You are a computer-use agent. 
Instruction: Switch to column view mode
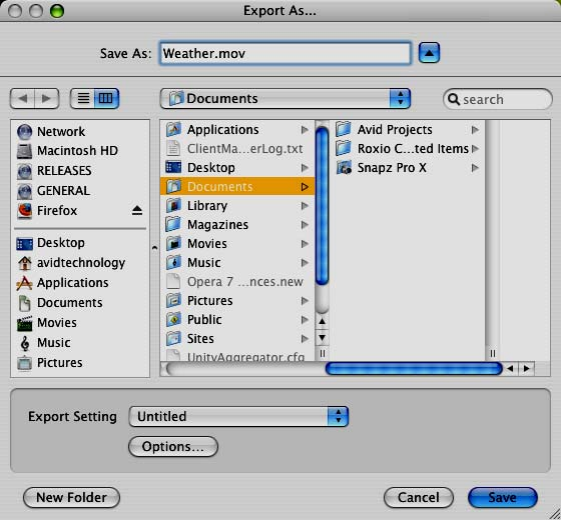[106, 98]
